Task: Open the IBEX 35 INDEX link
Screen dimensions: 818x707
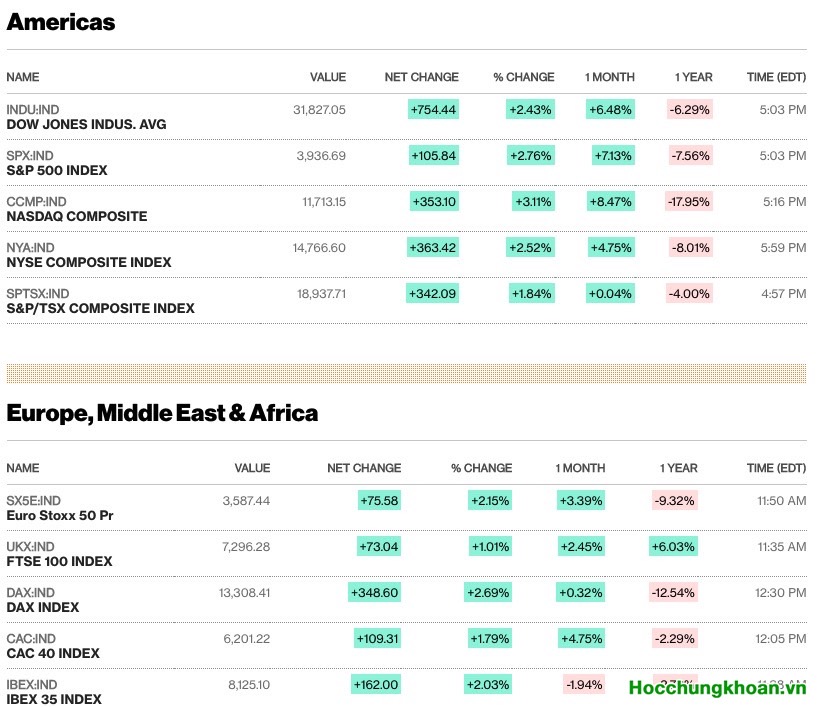Action: pyautogui.click(x=54, y=698)
